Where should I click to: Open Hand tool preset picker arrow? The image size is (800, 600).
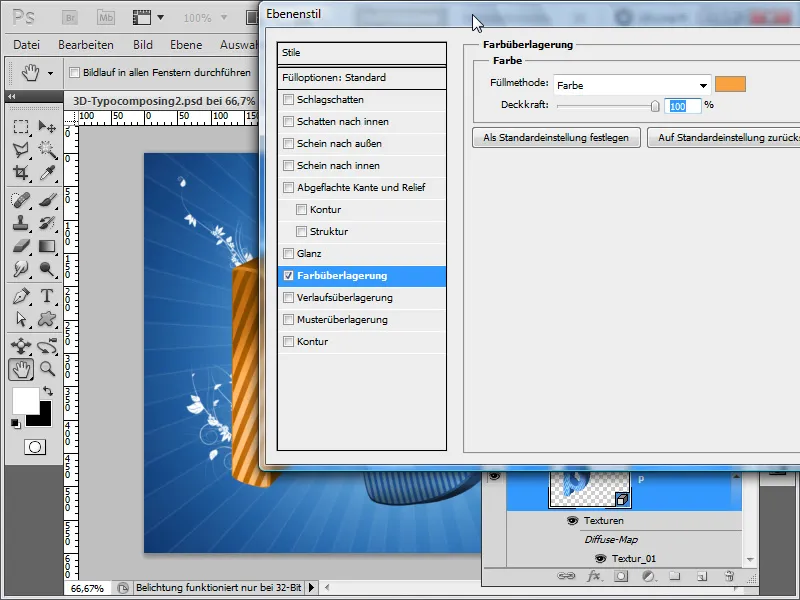pos(51,73)
